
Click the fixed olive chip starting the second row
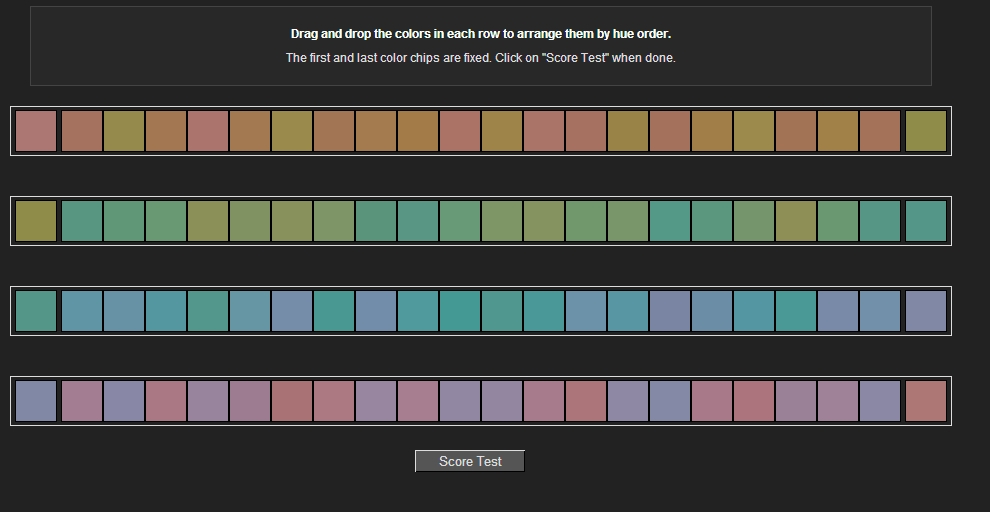pyautogui.click(x=36, y=221)
